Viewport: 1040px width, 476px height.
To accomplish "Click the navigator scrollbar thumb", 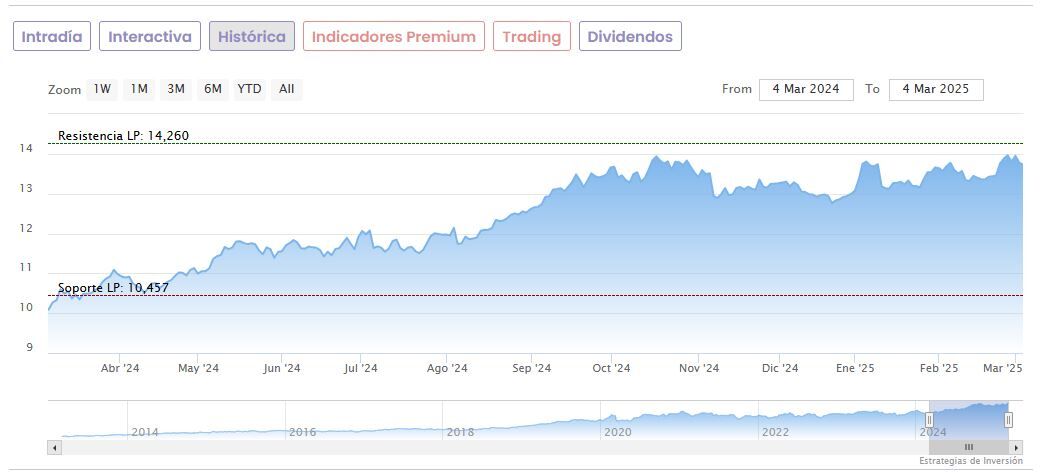I will pos(968,447).
